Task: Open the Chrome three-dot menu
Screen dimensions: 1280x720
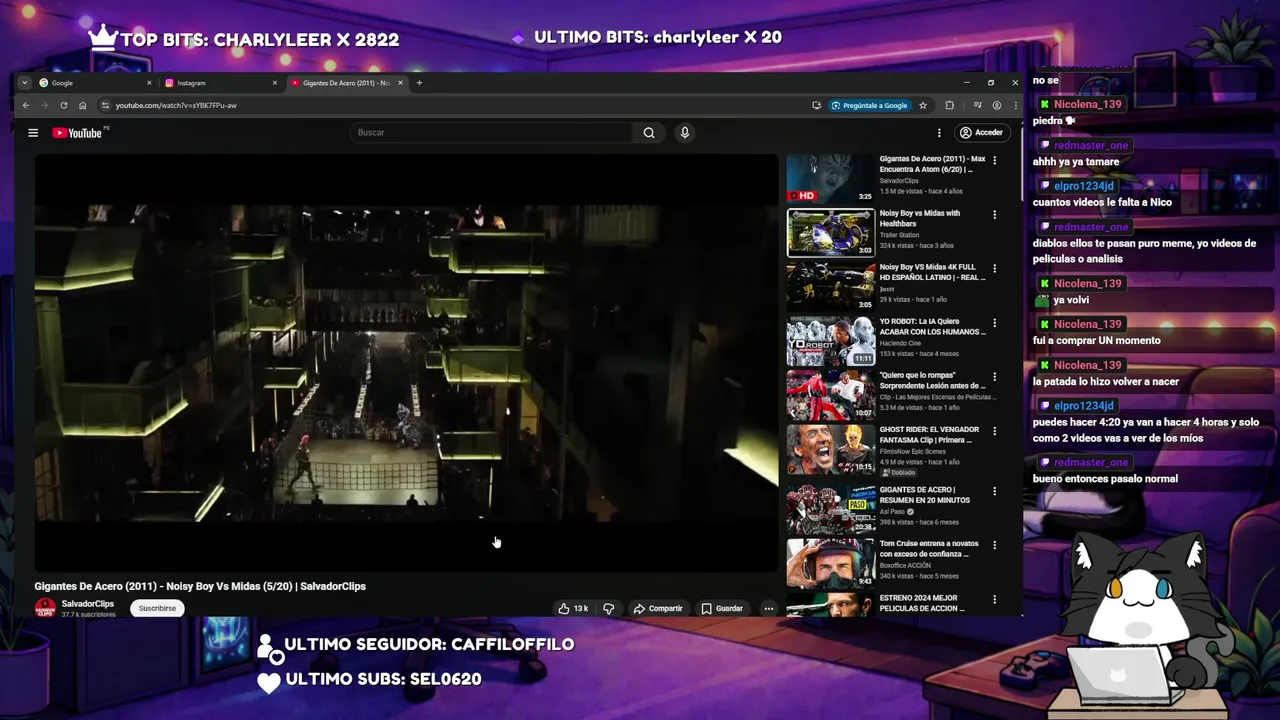Action: 1015,105
